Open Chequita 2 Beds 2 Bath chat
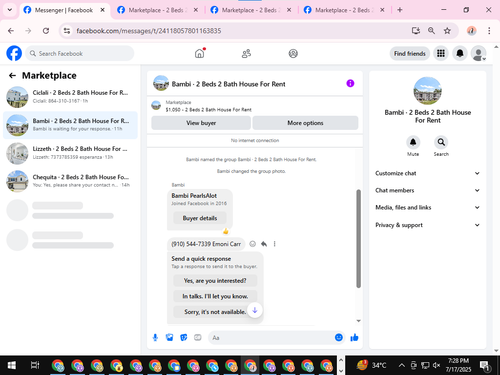 tap(70, 181)
